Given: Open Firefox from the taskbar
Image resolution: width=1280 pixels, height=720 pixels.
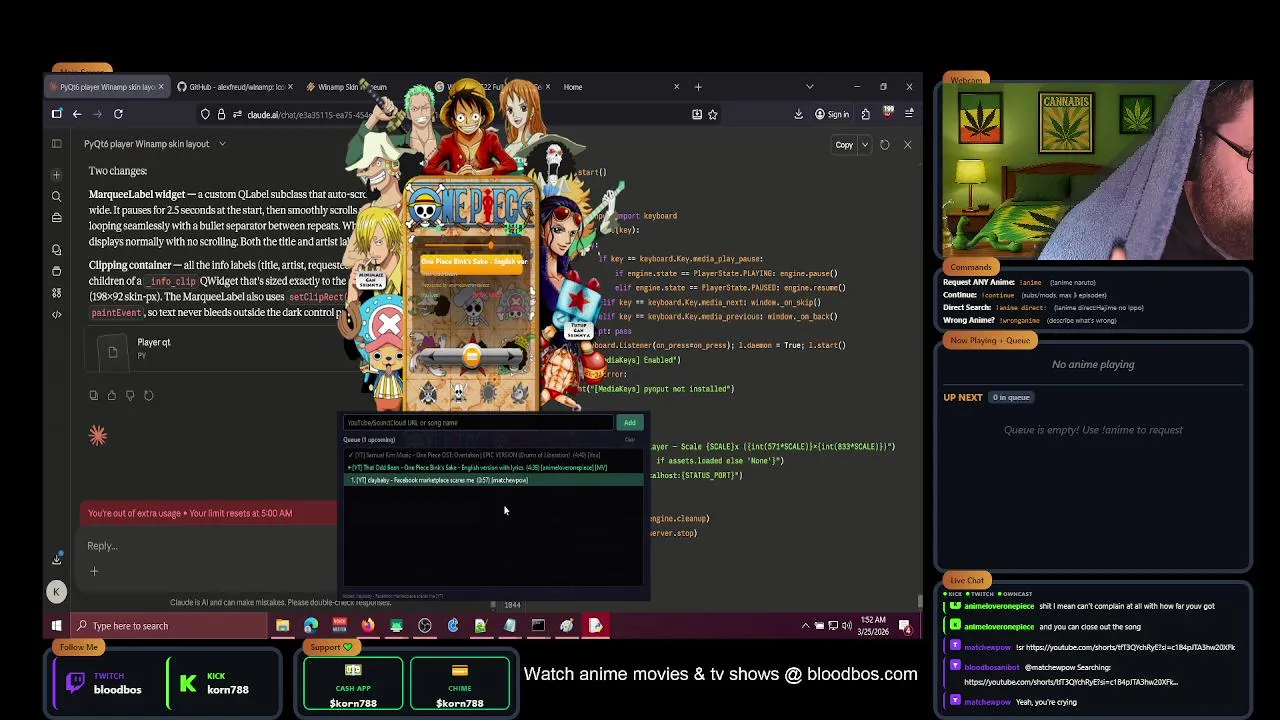Looking at the screenshot, I should (x=368, y=626).
